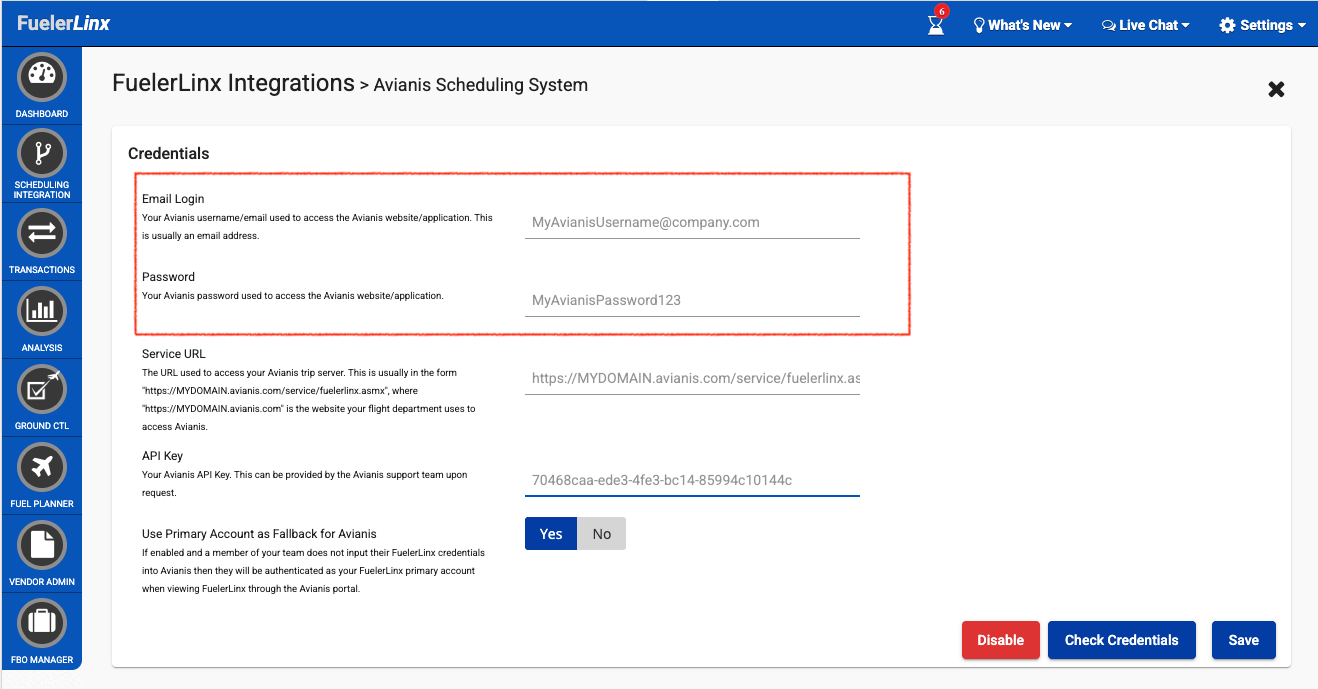Image resolution: width=1318 pixels, height=689 pixels.
Task: Open the Transactions arrows icon
Action: [42, 233]
